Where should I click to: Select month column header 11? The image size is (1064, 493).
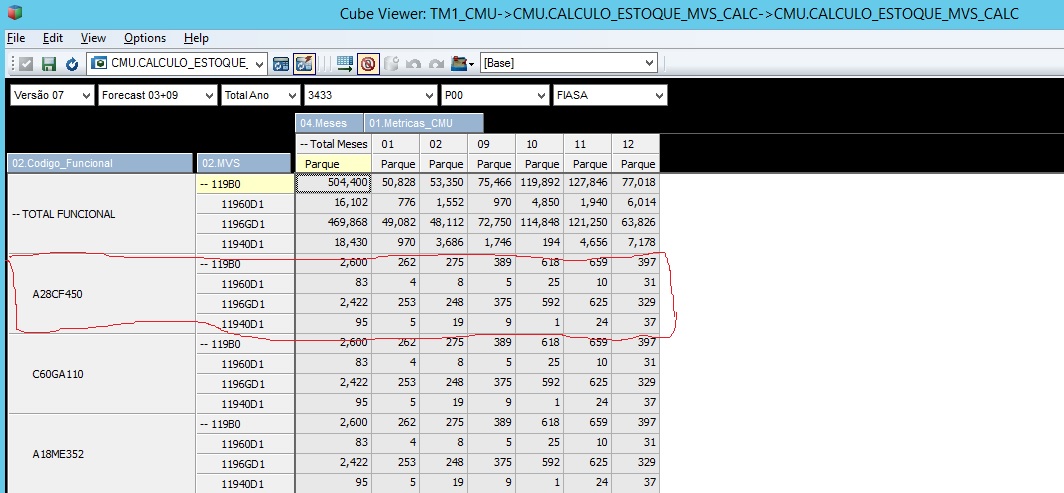point(588,144)
